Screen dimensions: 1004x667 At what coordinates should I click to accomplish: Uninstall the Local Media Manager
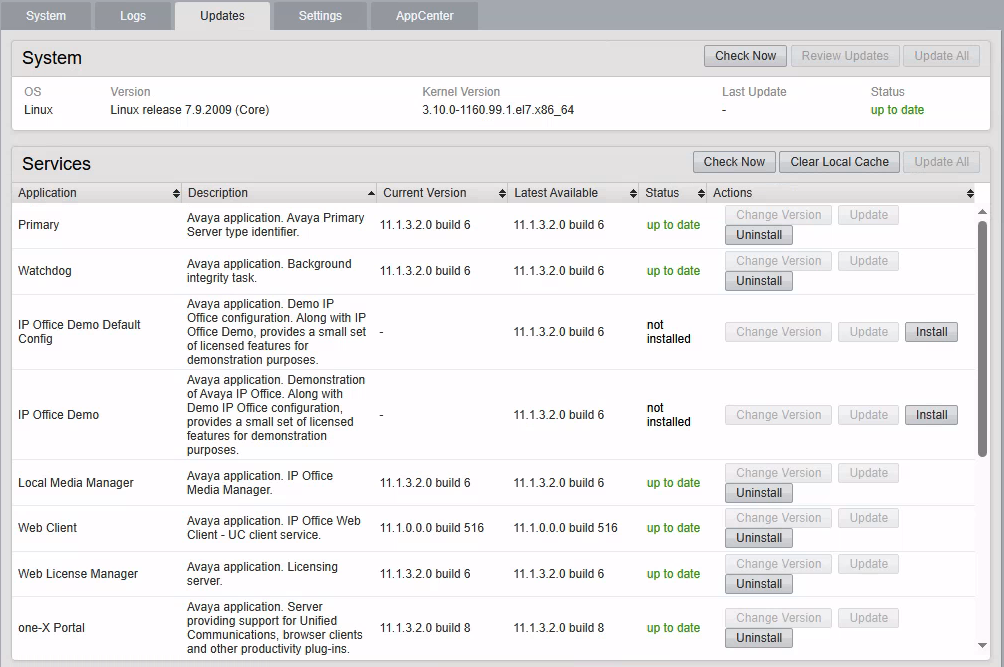click(x=758, y=492)
